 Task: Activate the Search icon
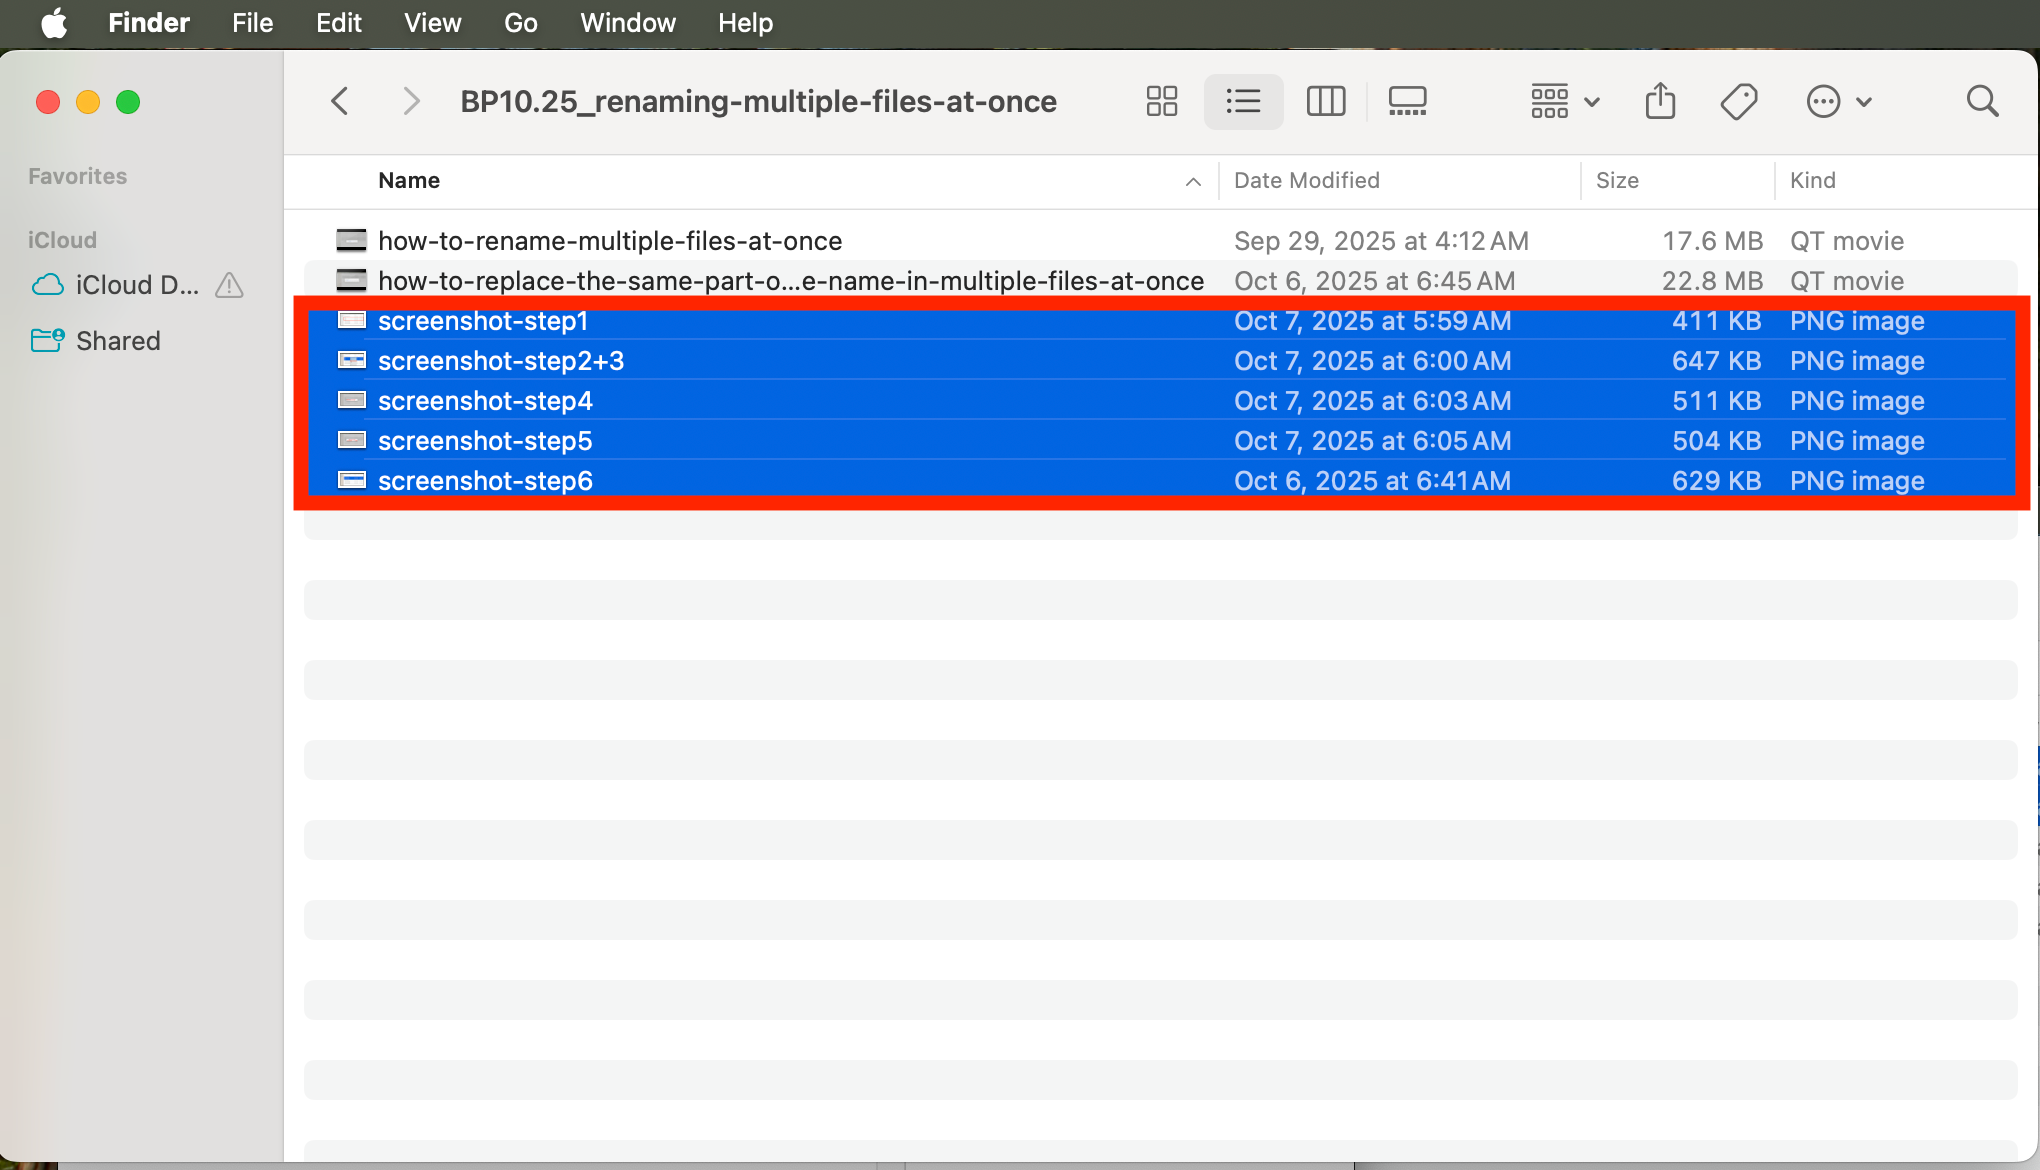tap(1983, 101)
